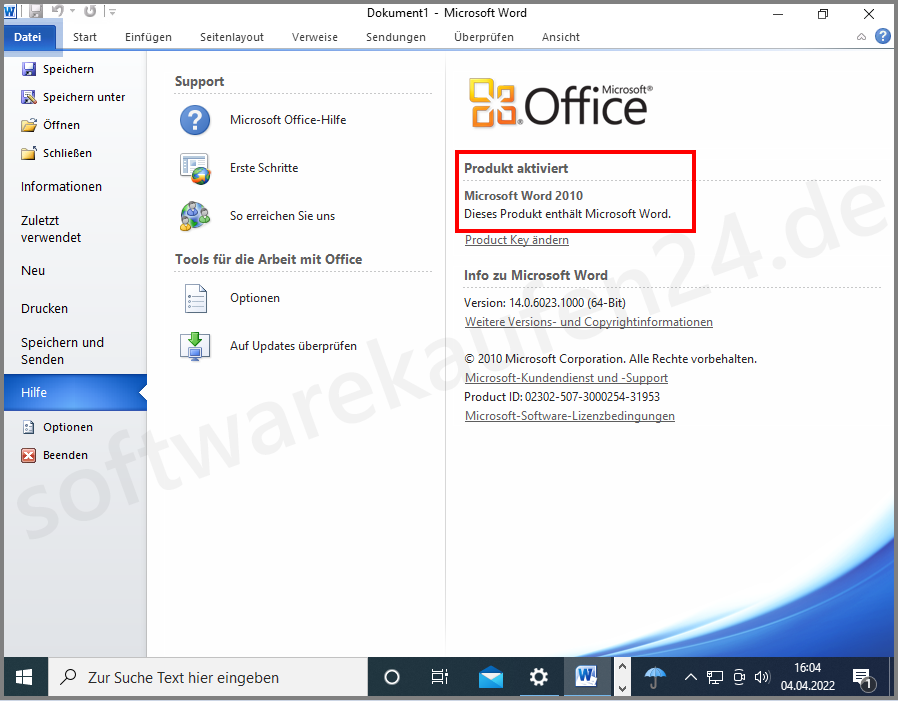Viewport: 898px width, 701px height.
Task: Click the quick access Undo icon
Action: [x=57, y=11]
